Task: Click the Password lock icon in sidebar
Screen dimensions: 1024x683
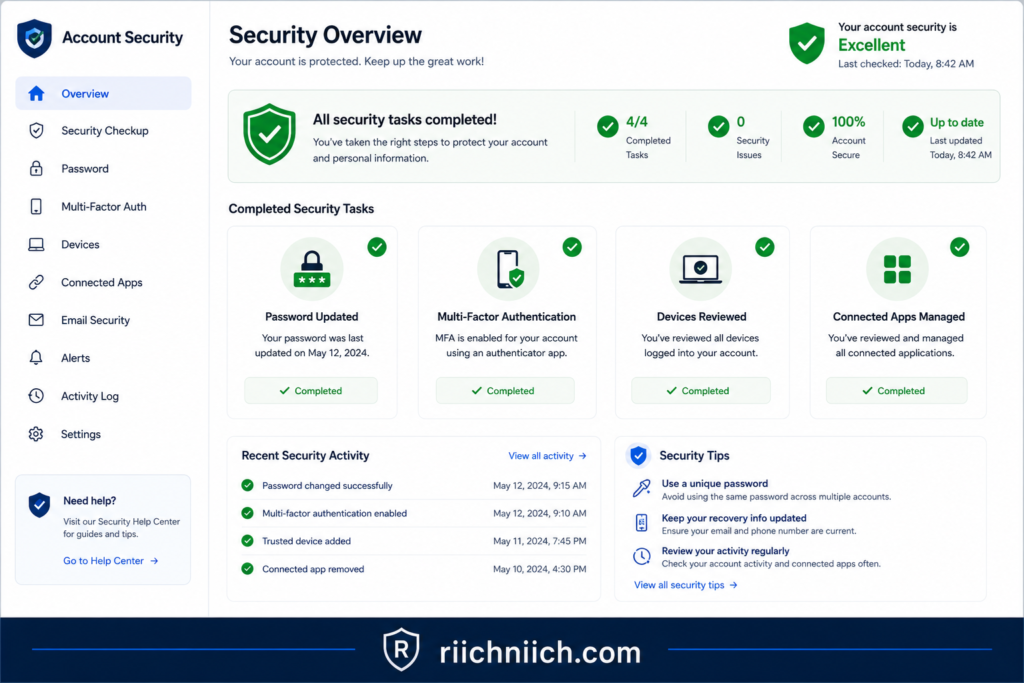Action: [37, 168]
